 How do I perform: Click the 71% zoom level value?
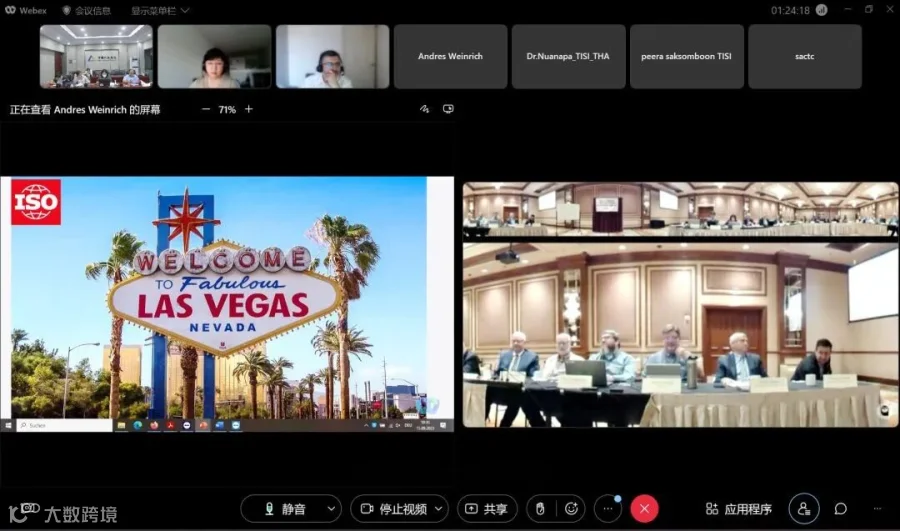click(227, 110)
